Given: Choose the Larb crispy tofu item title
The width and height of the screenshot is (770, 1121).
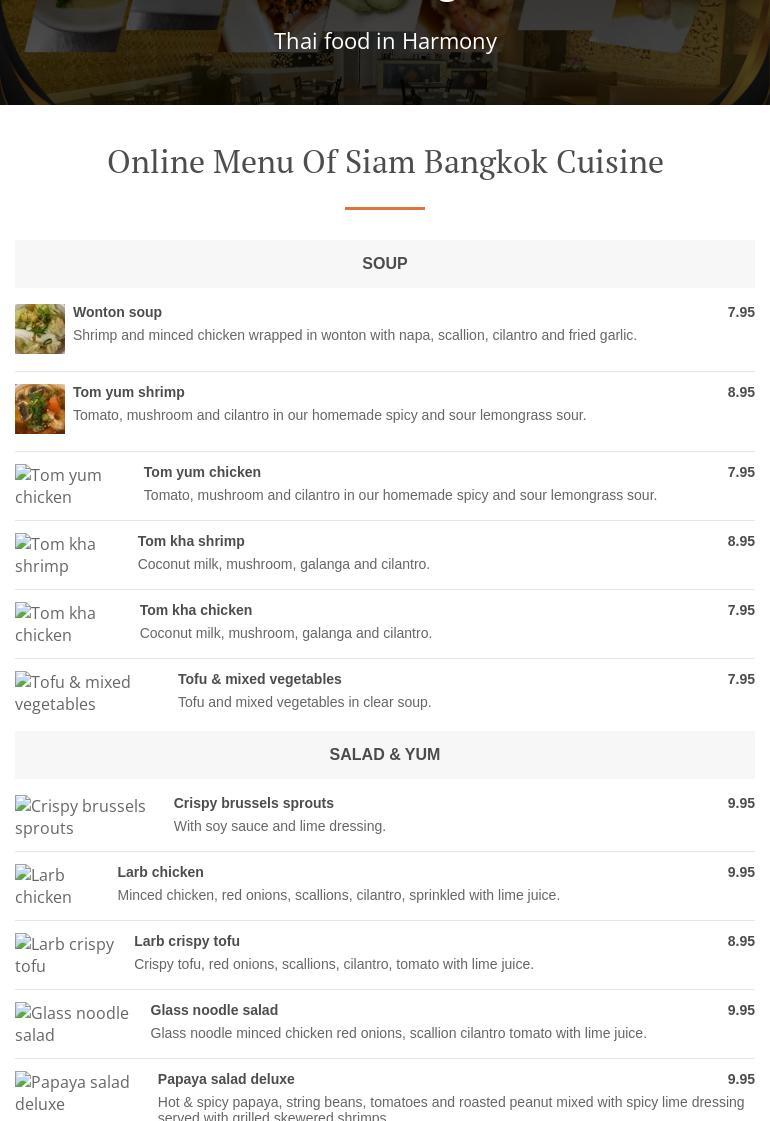Looking at the screenshot, I should click(187, 941).
